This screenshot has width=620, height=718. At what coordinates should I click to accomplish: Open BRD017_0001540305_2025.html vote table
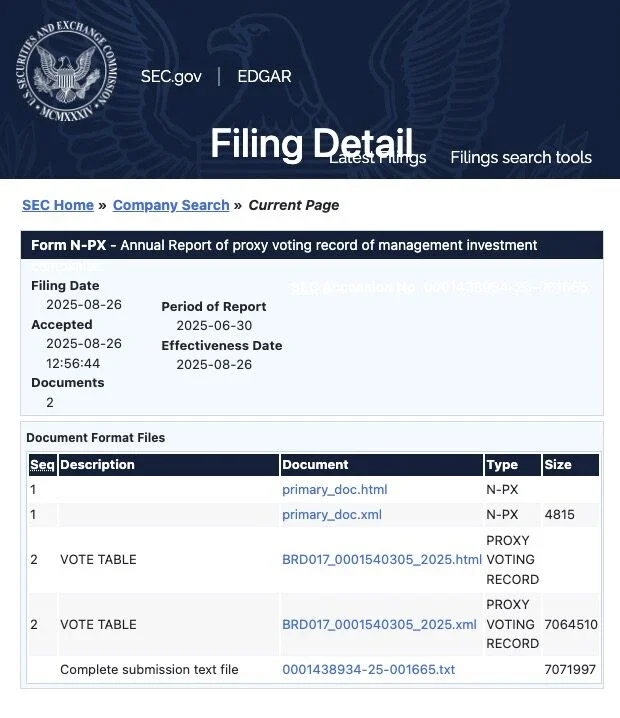[382, 560]
